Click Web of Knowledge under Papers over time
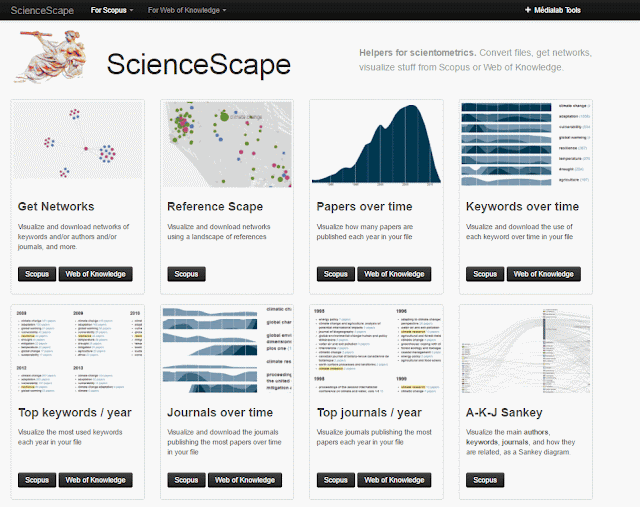 (394, 274)
